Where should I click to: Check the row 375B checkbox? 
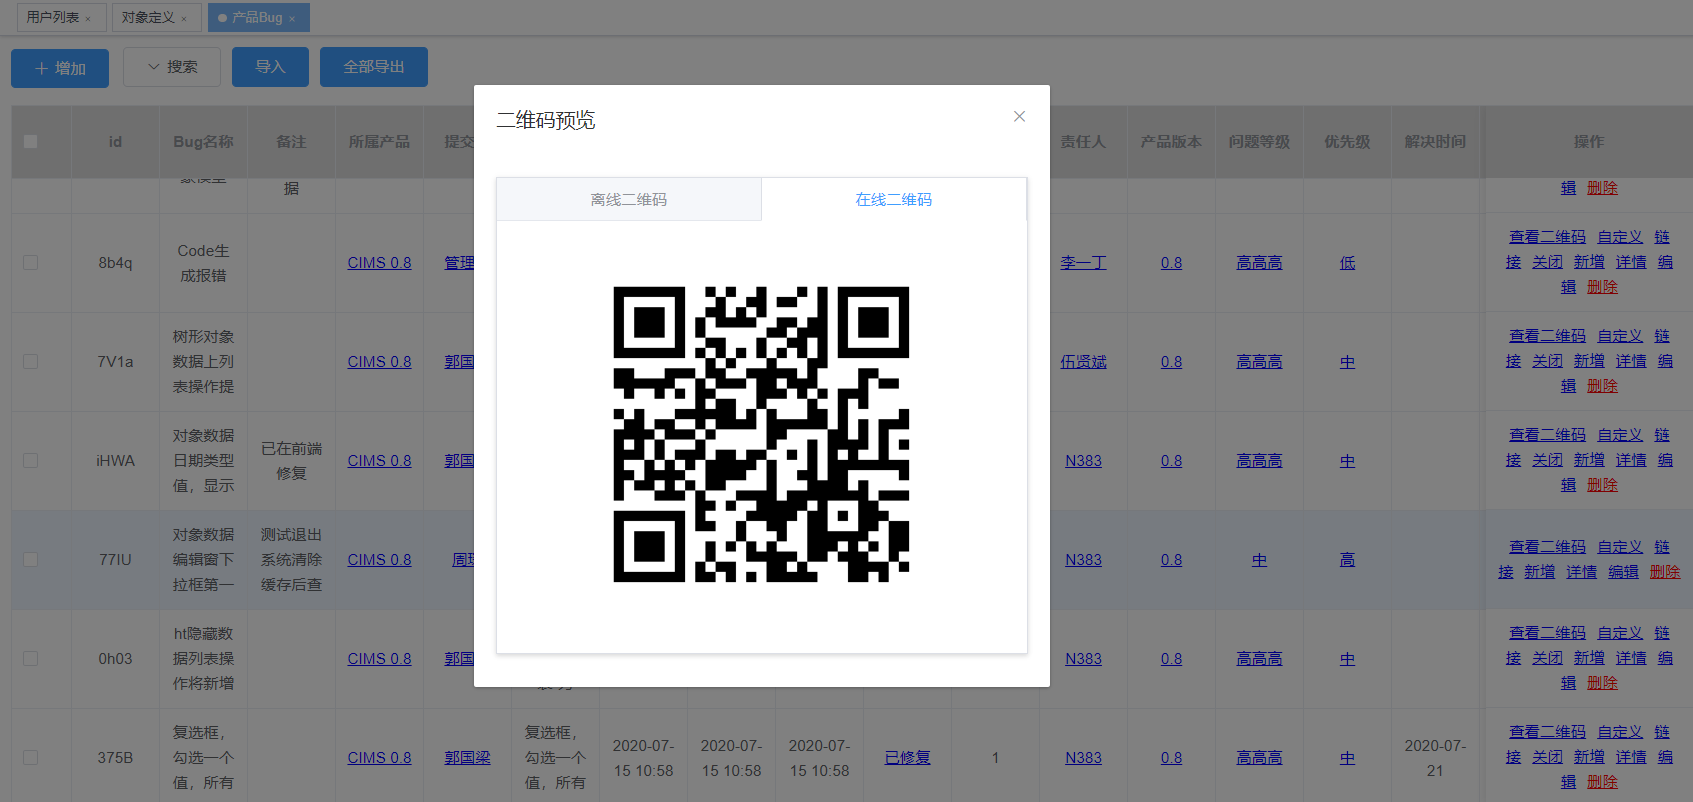coord(31,757)
